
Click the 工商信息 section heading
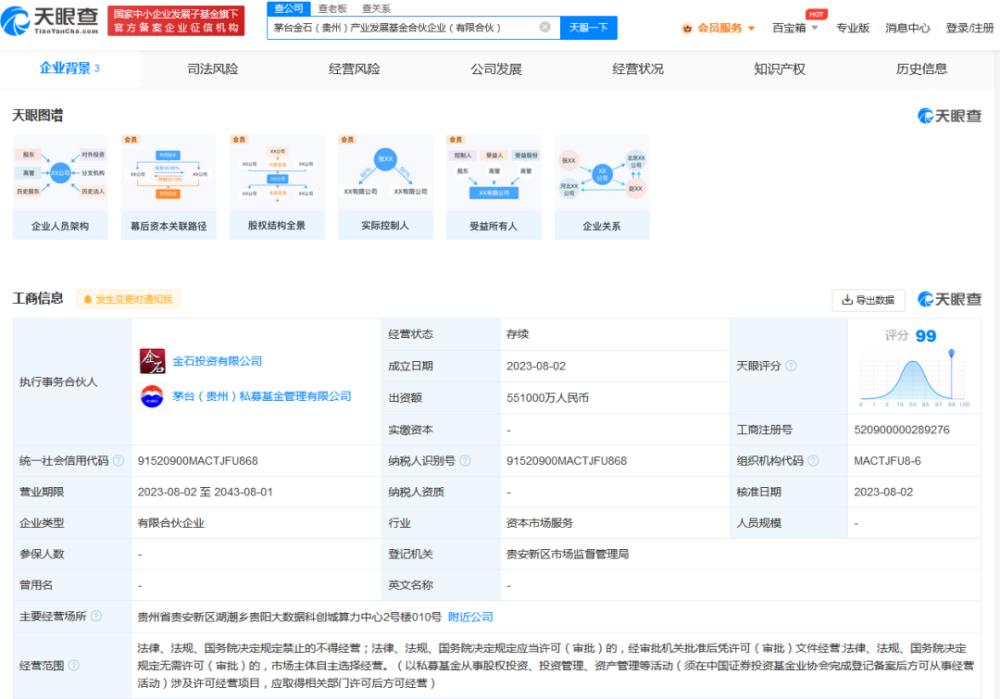[38, 298]
